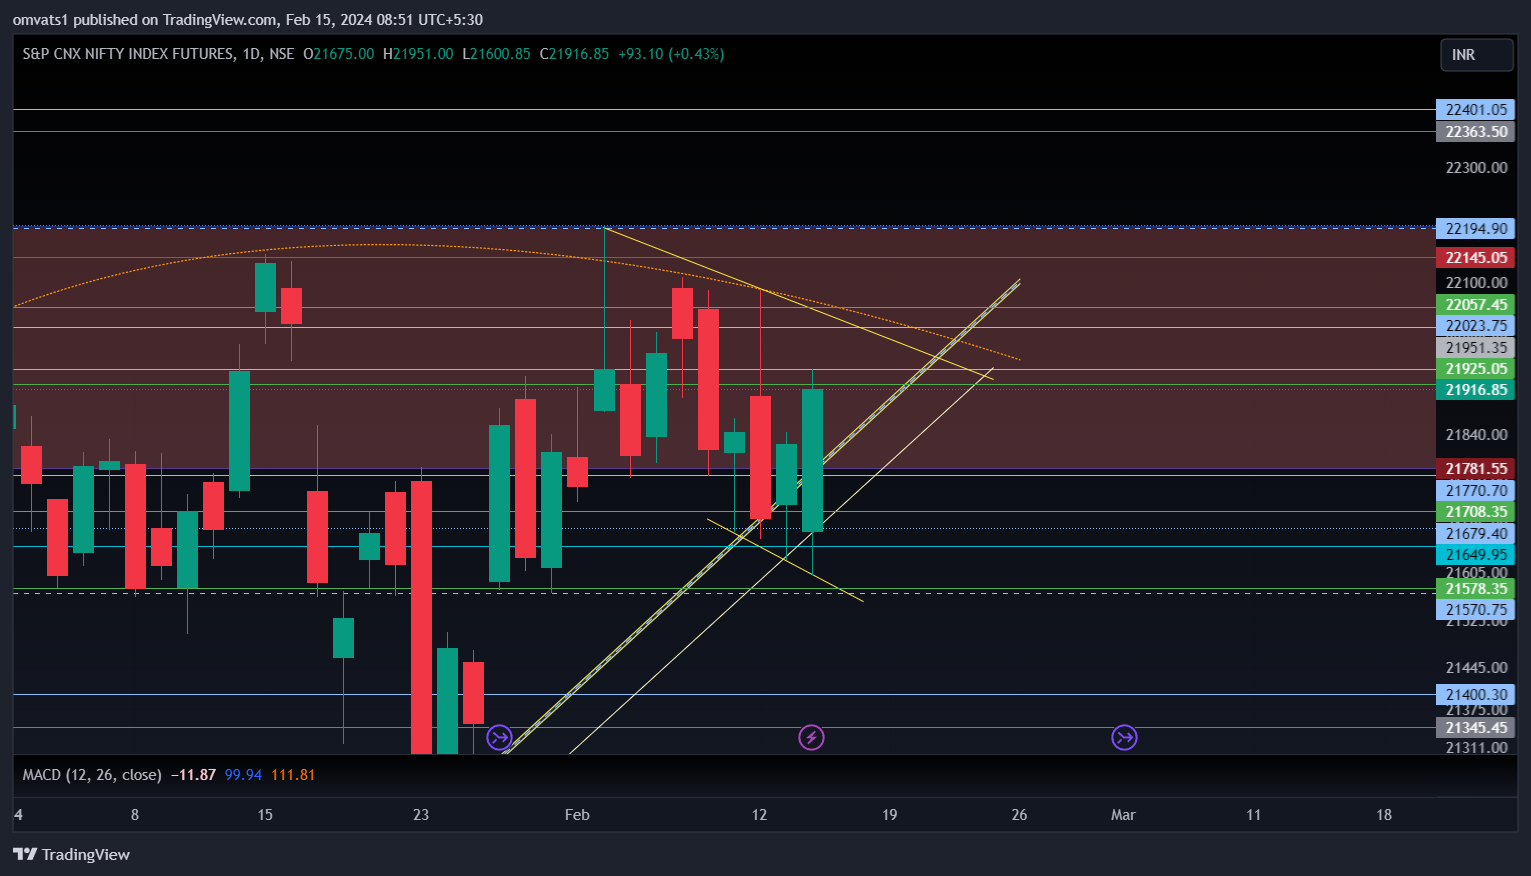Select the 21400.30 price label

pyautogui.click(x=1475, y=695)
